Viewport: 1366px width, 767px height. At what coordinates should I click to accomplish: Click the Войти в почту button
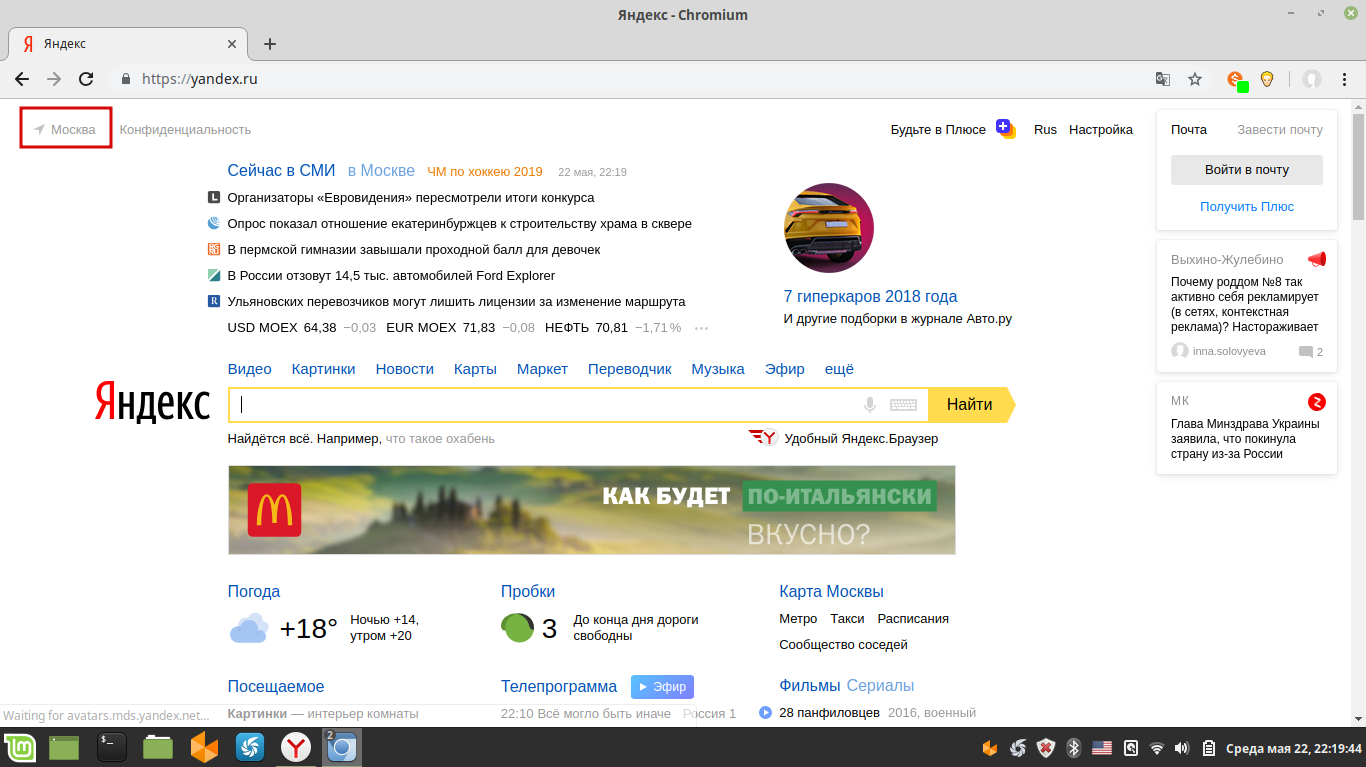click(x=1246, y=169)
